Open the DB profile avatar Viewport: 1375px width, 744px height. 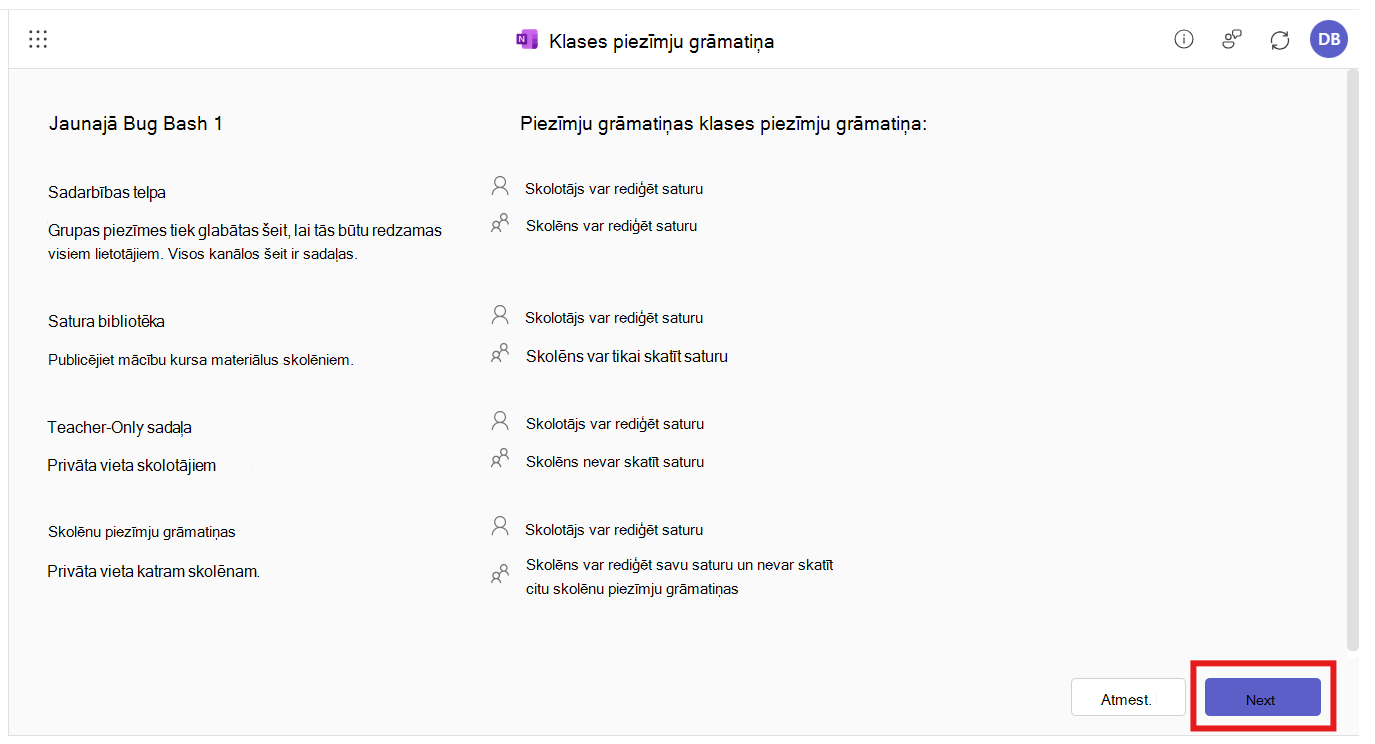(x=1329, y=39)
